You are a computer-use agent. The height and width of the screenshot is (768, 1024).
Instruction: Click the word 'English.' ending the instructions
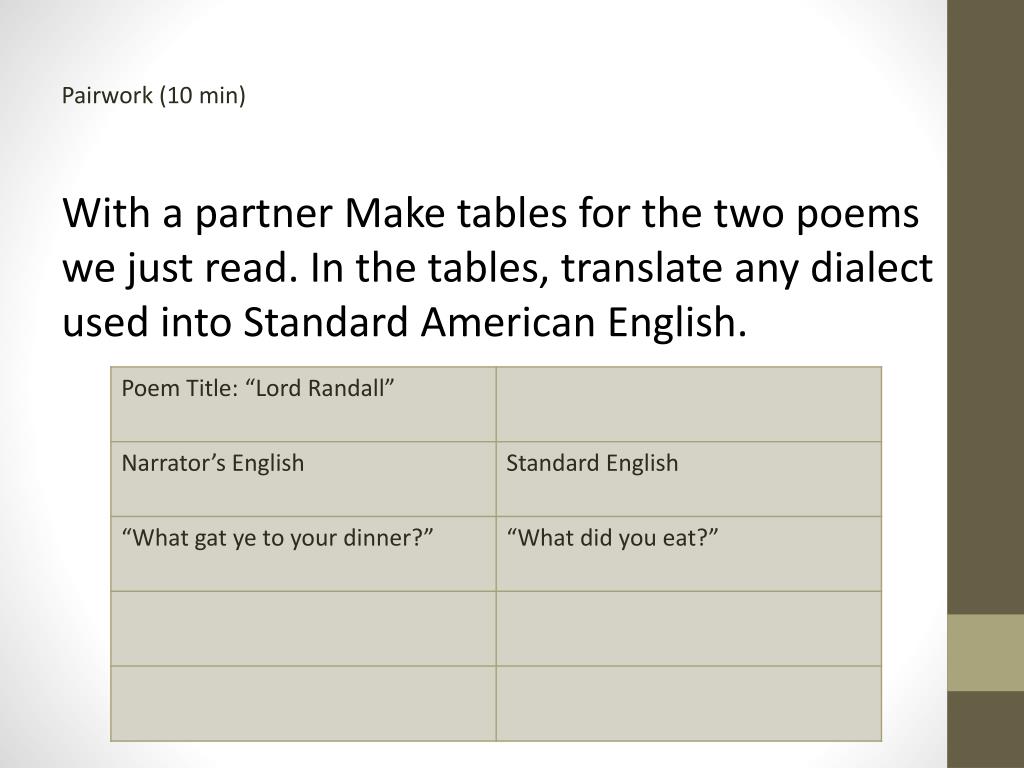point(677,321)
